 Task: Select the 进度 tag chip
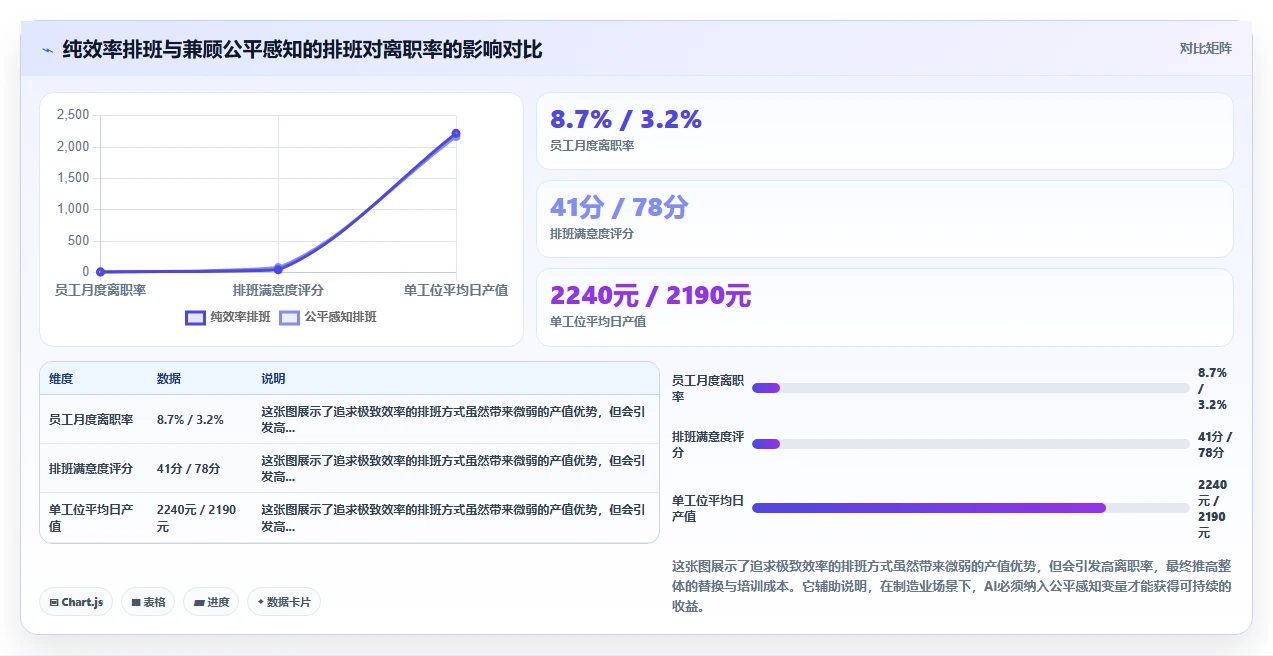pyautogui.click(x=211, y=602)
